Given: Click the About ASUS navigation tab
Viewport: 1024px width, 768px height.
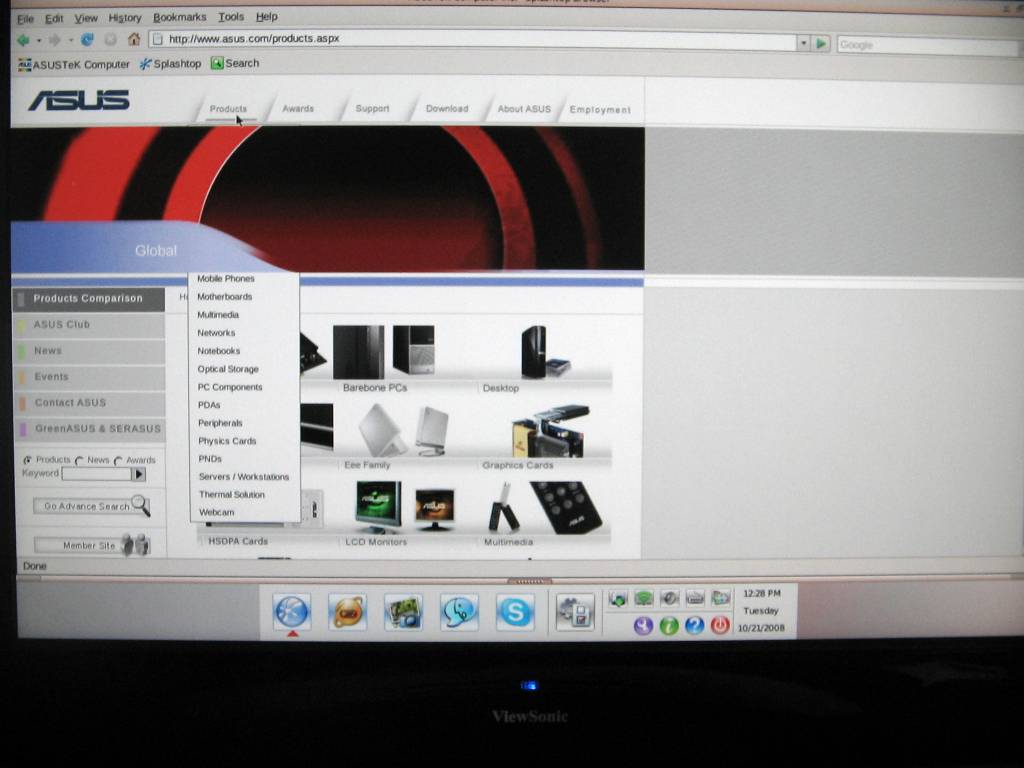Looking at the screenshot, I should [x=524, y=109].
